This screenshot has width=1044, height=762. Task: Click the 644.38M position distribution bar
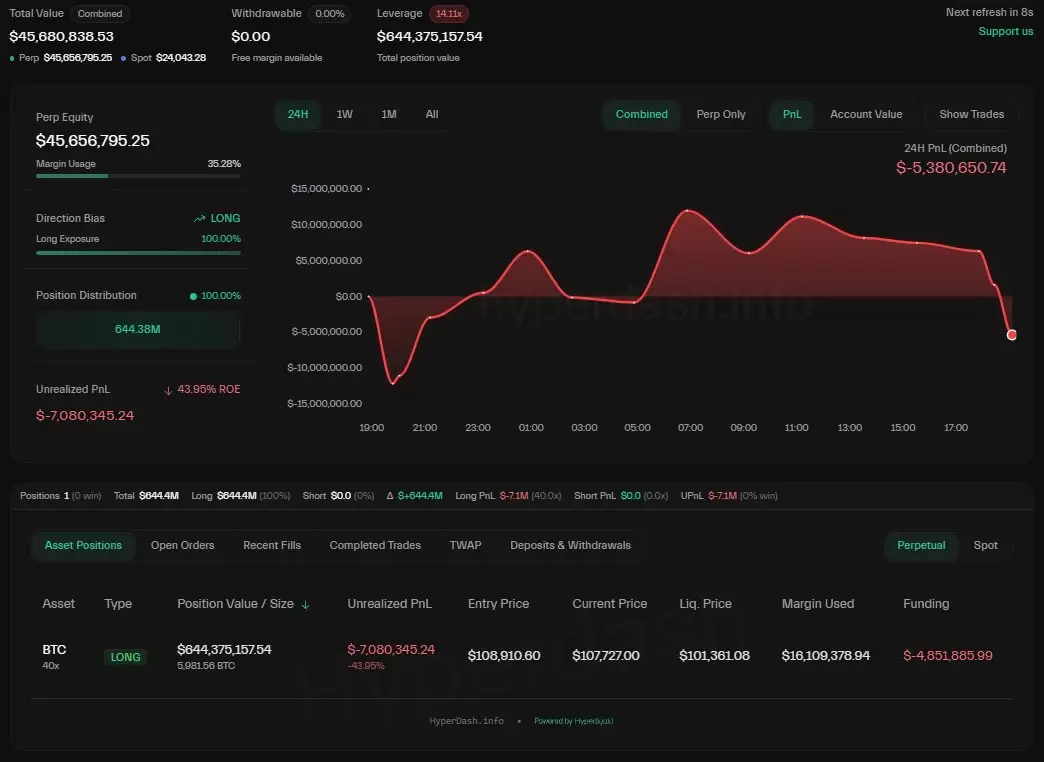138,329
